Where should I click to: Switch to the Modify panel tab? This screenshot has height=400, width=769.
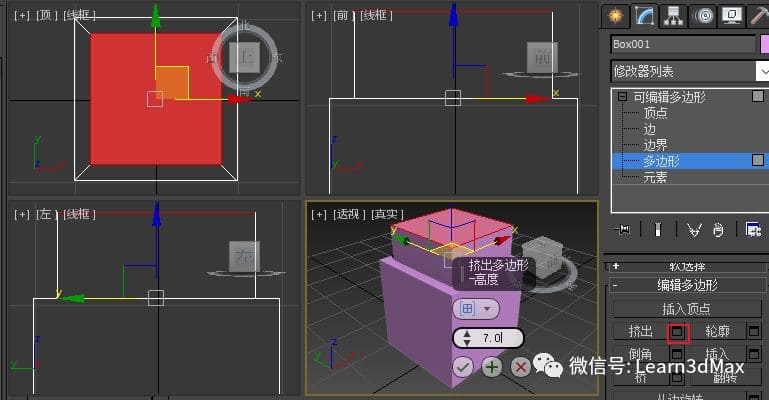coord(645,16)
